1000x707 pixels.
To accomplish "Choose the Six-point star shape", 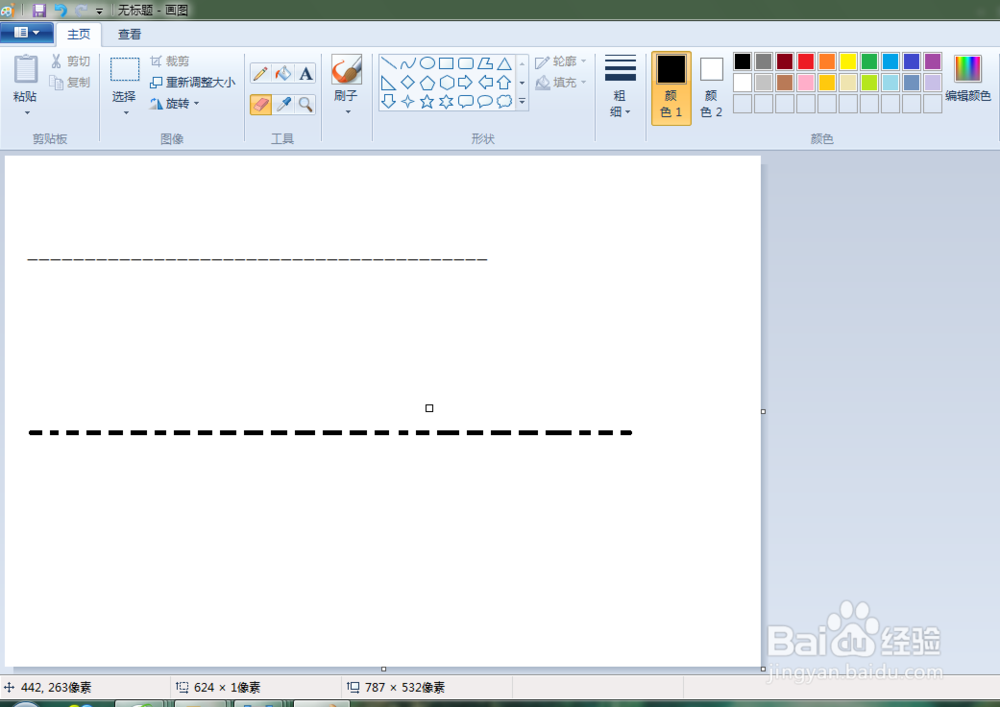I will (x=446, y=101).
